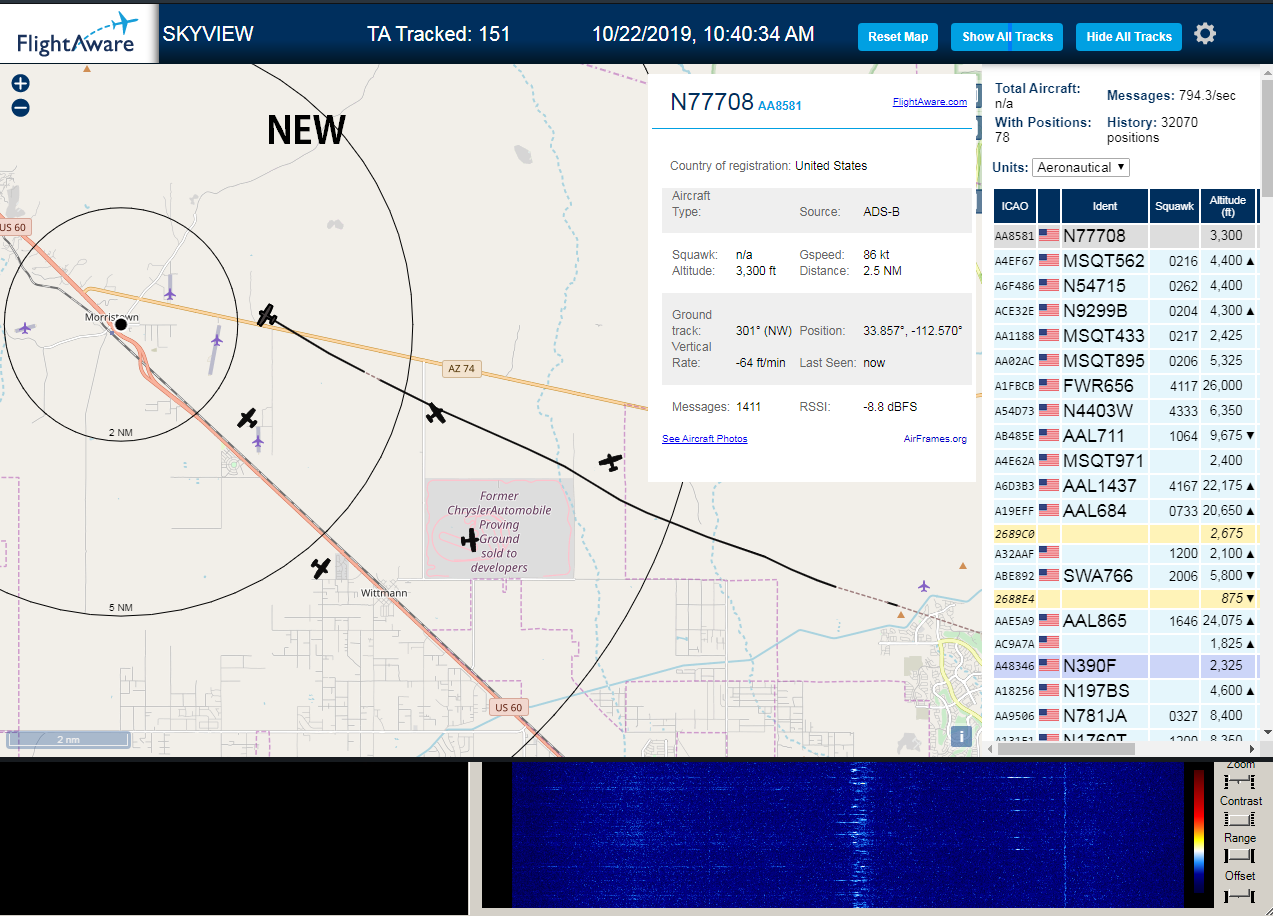Click the blue info button on the map
The width and height of the screenshot is (1273, 917).
(x=961, y=736)
